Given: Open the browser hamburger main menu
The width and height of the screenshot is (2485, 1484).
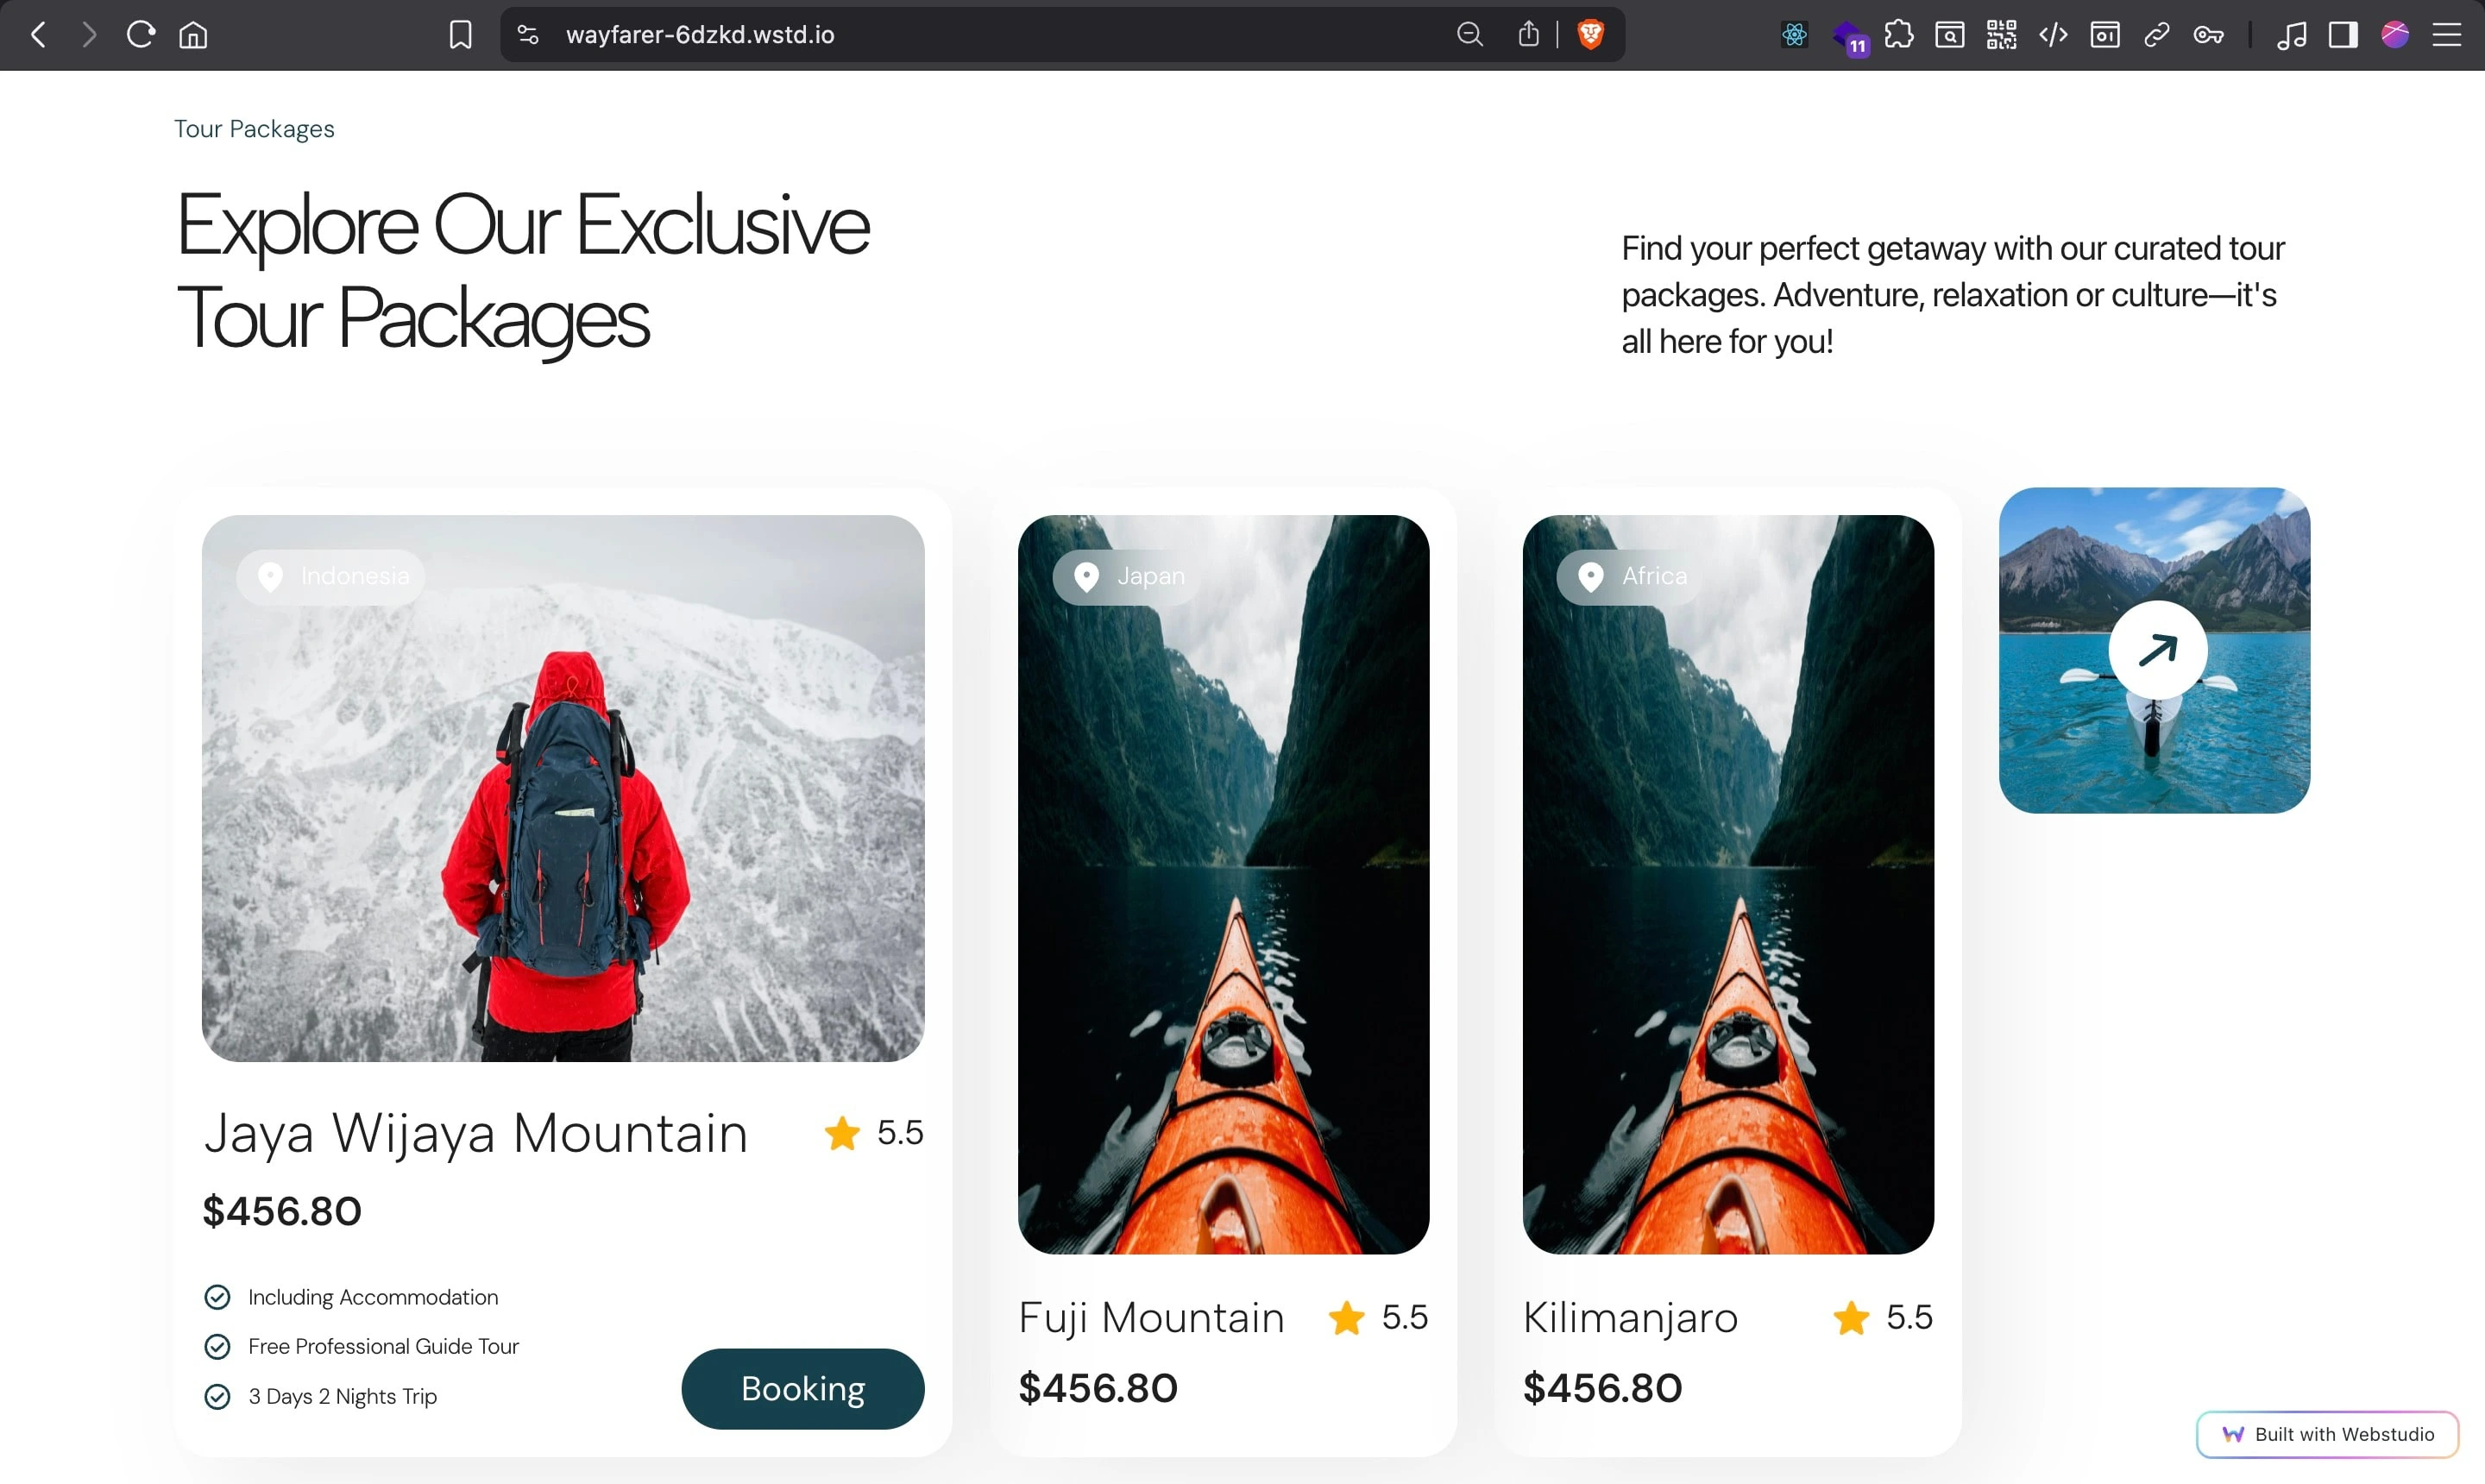Looking at the screenshot, I should pos(2446,35).
